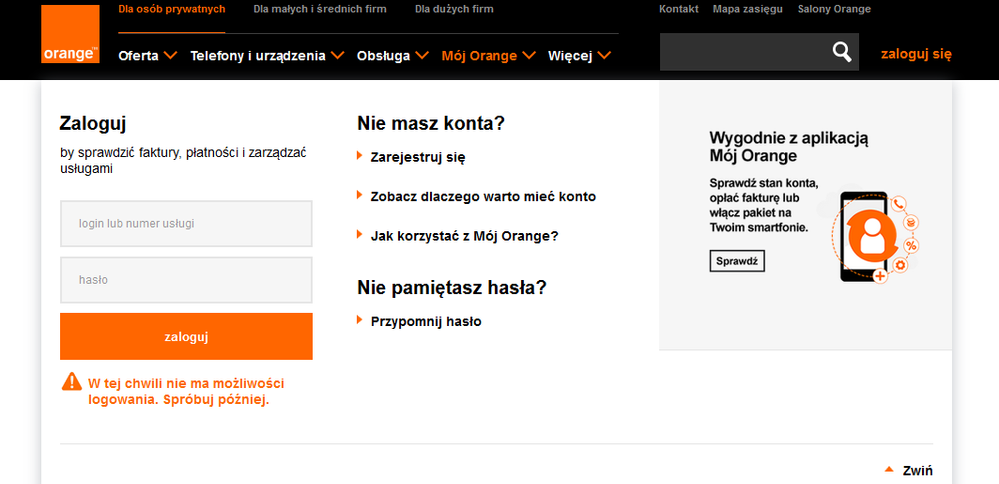Click the orange warning triangle icon
Image resolution: width=999 pixels, height=484 pixels.
click(x=71, y=381)
